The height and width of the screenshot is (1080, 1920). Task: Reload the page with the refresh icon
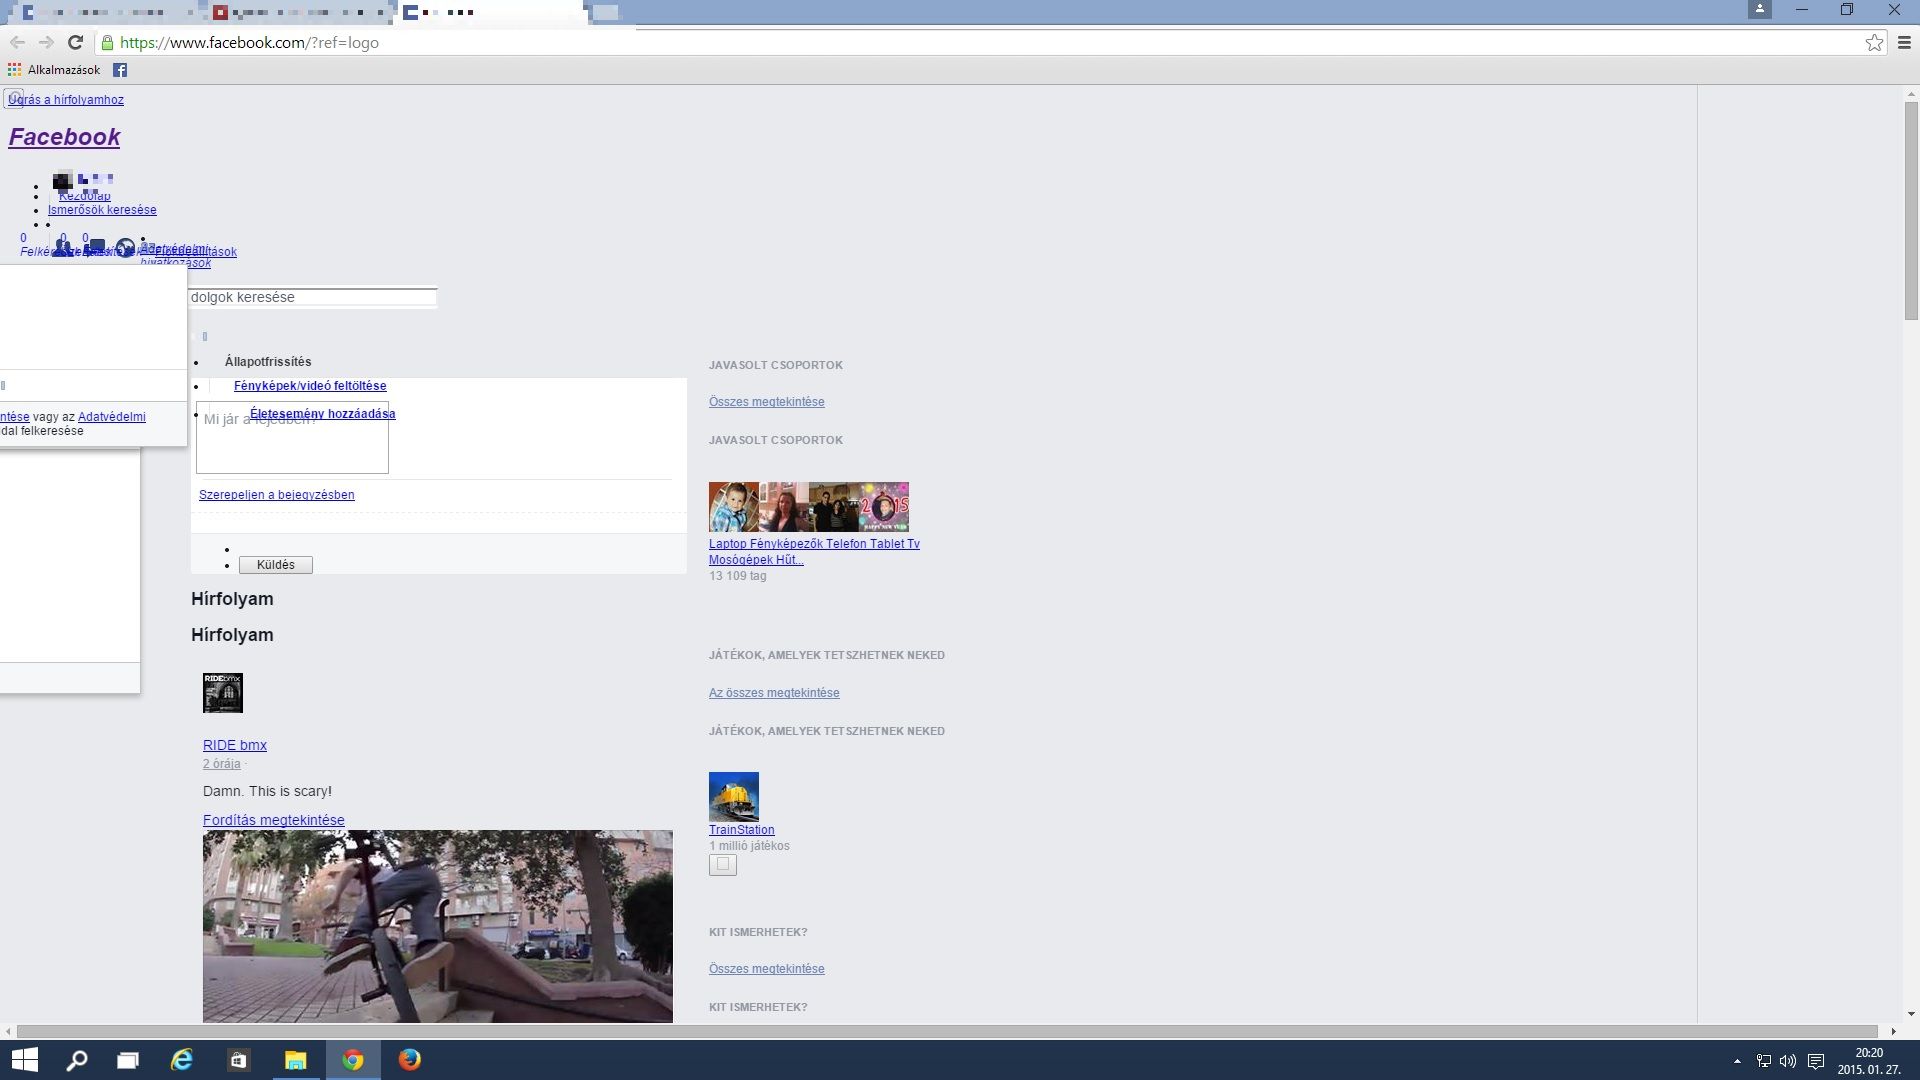75,42
